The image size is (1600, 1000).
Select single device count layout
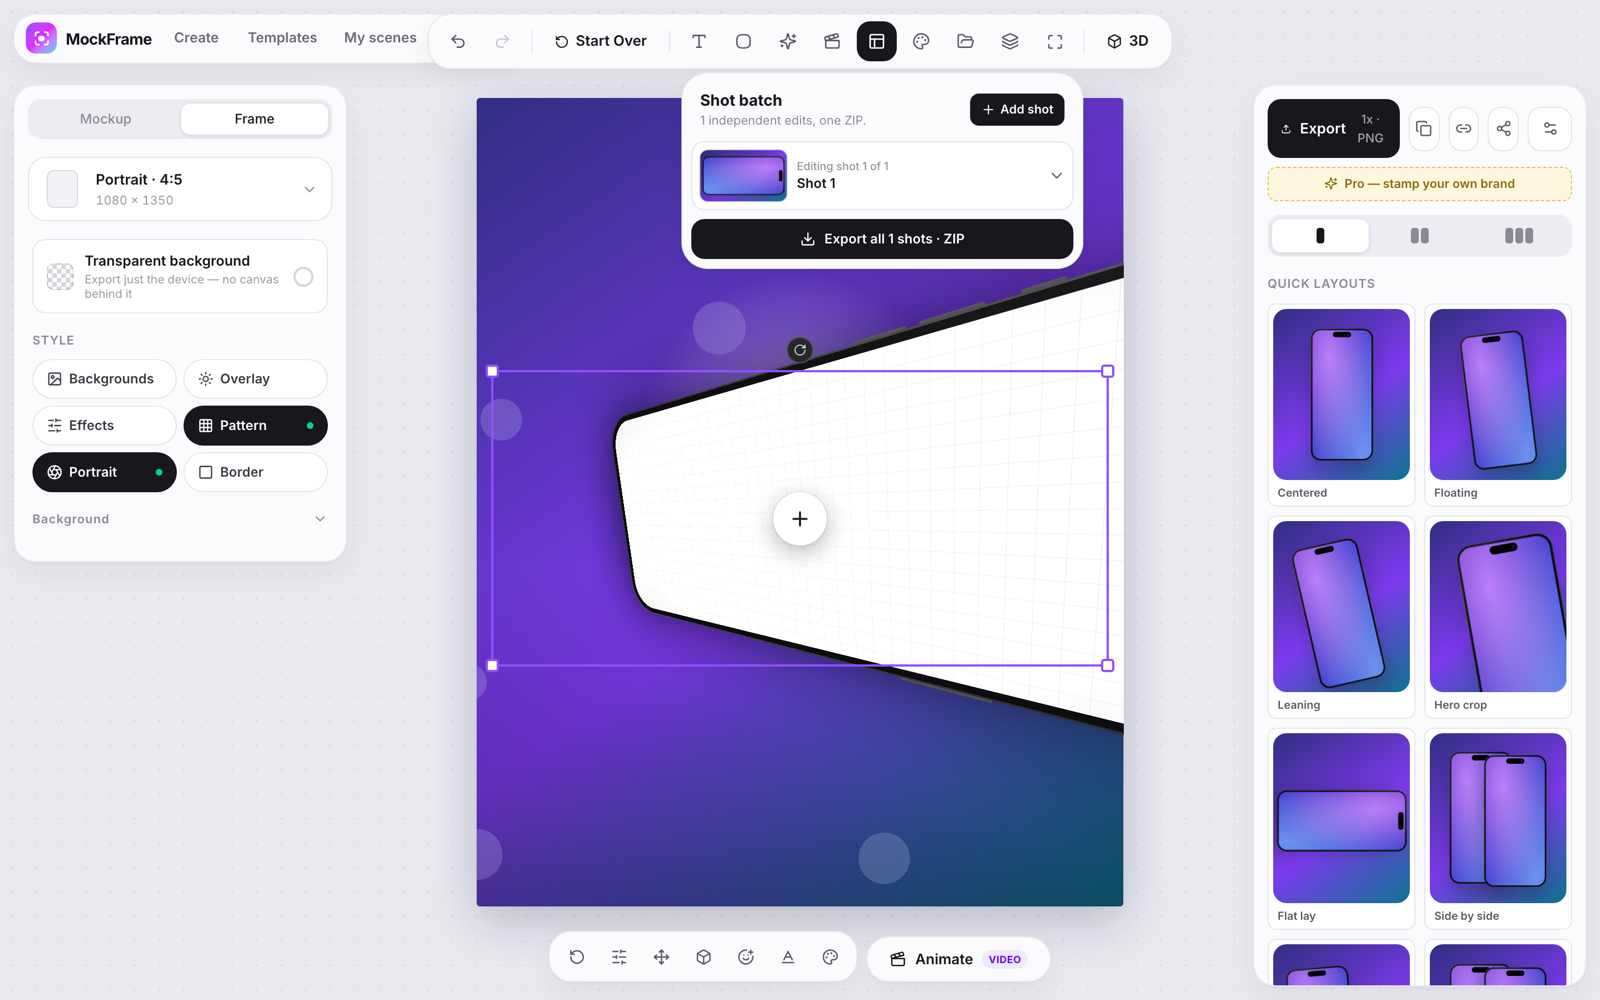coord(1320,236)
